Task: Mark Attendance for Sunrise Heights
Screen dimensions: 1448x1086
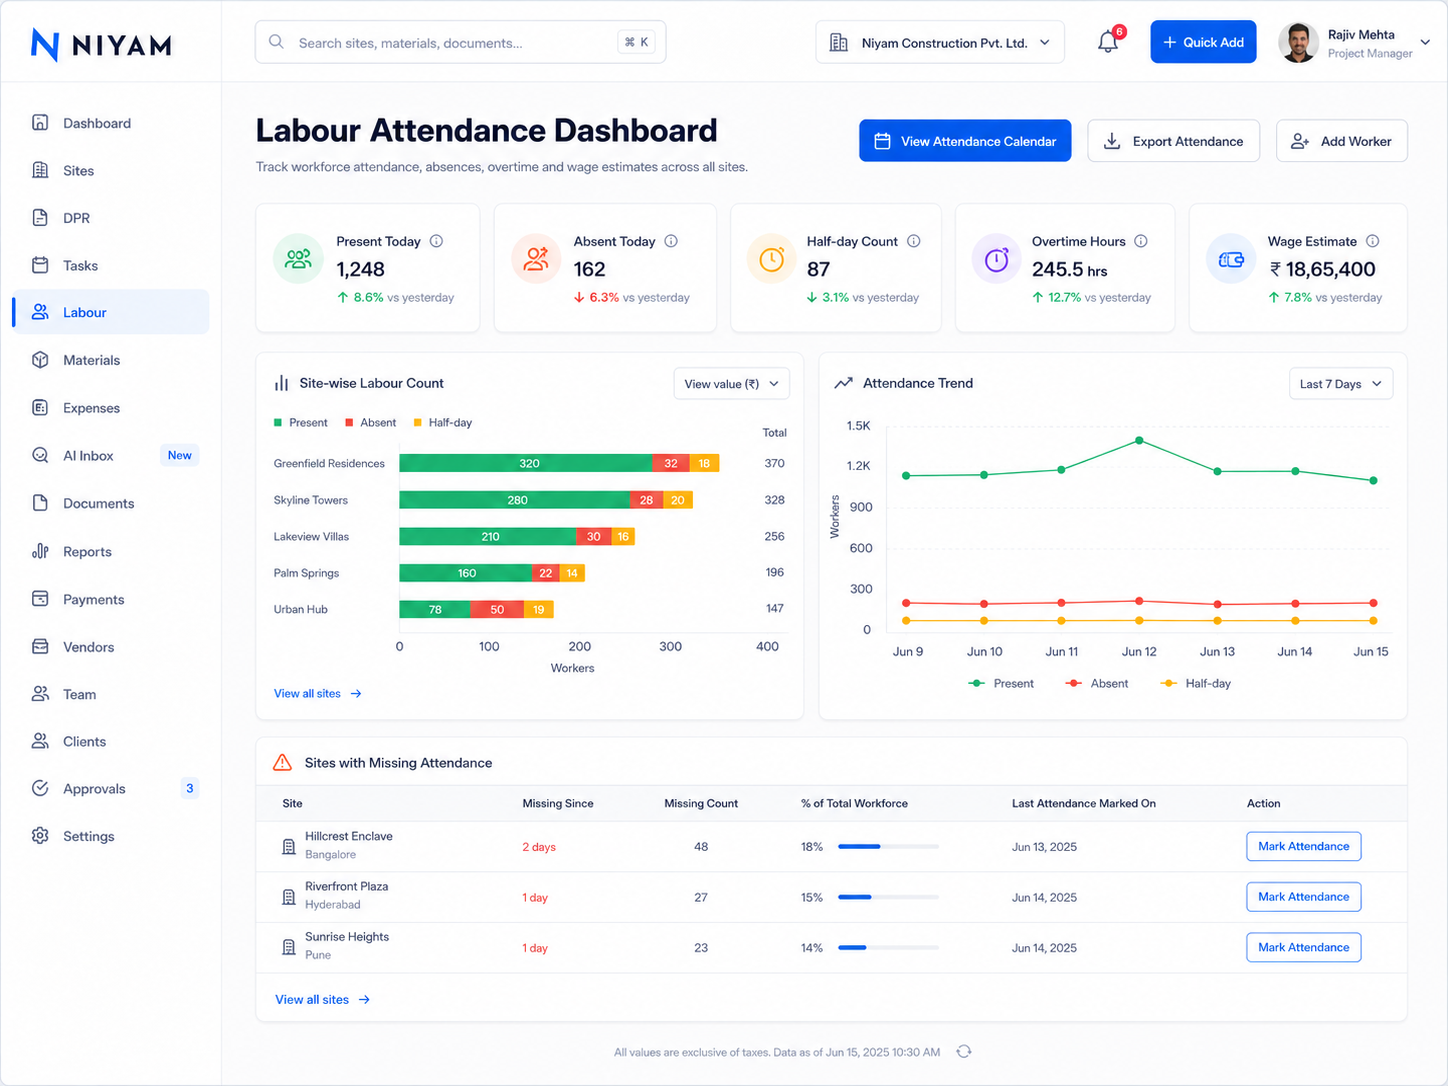Action: [1303, 947]
